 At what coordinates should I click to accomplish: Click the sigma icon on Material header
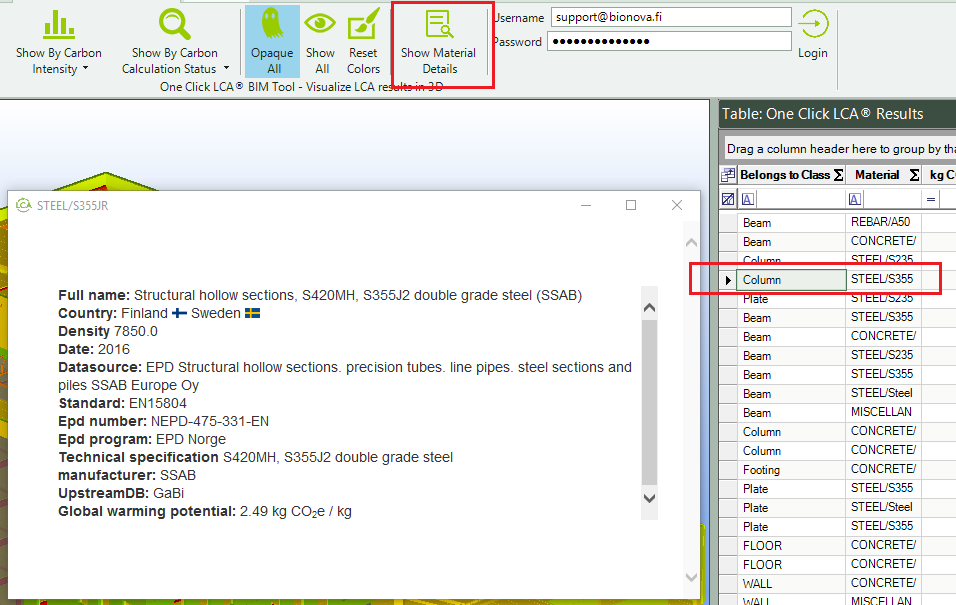point(915,176)
